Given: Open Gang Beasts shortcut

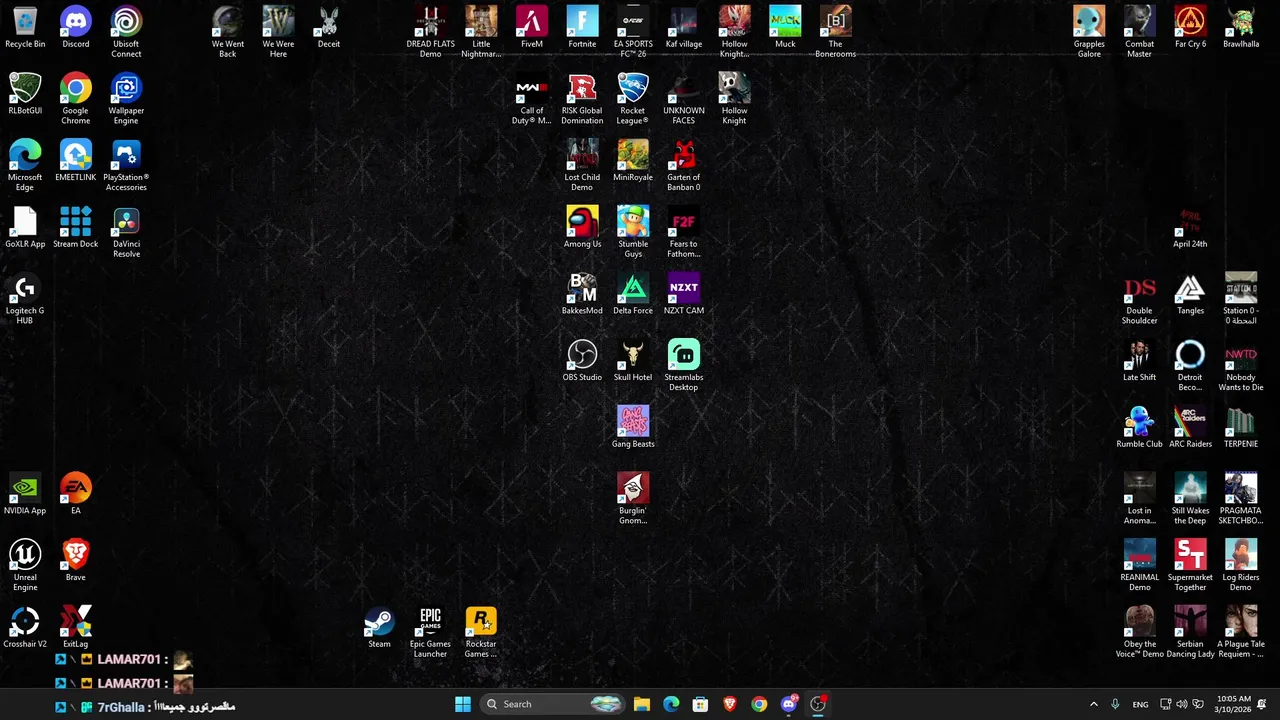Looking at the screenshot, I should pos(633,427).
